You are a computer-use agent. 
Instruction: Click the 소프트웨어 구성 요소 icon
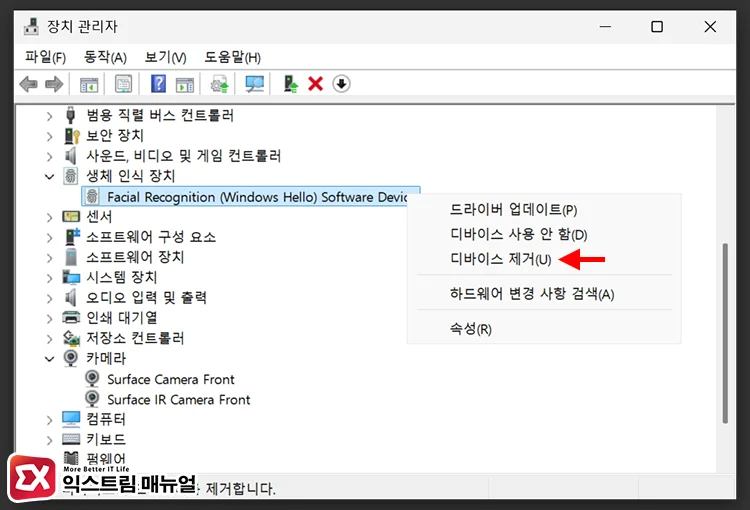[72, 236]
